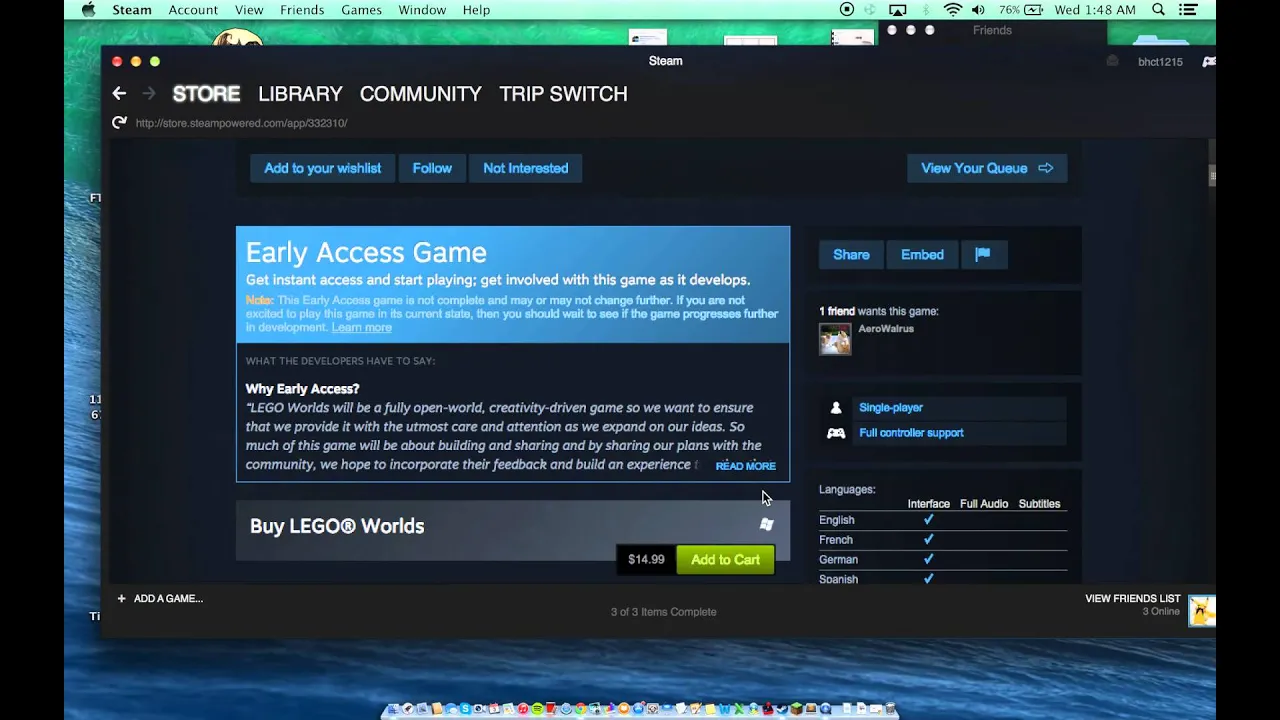Open the Steam menu in menu bar
This screenshot has height=720, width=1280.
(132, 10)
